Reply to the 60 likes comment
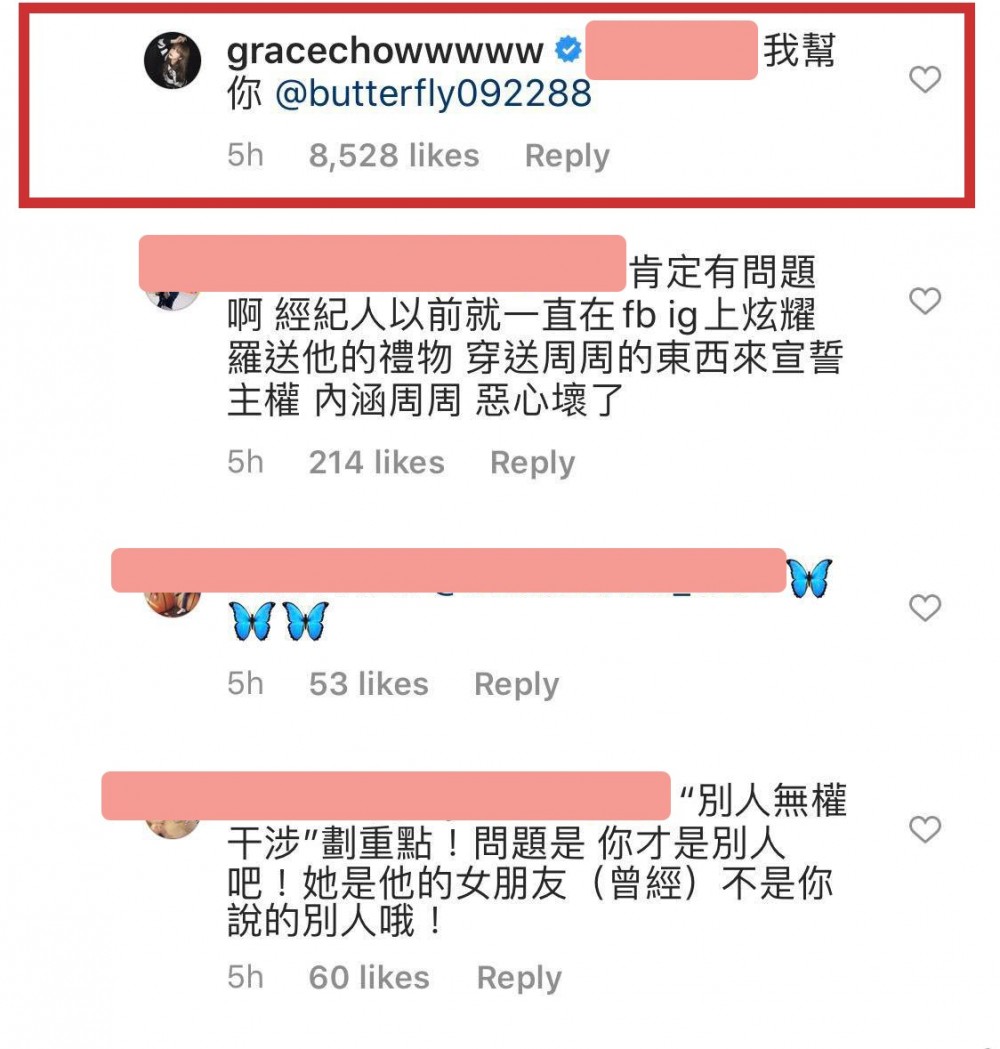 tap(519, 978)
